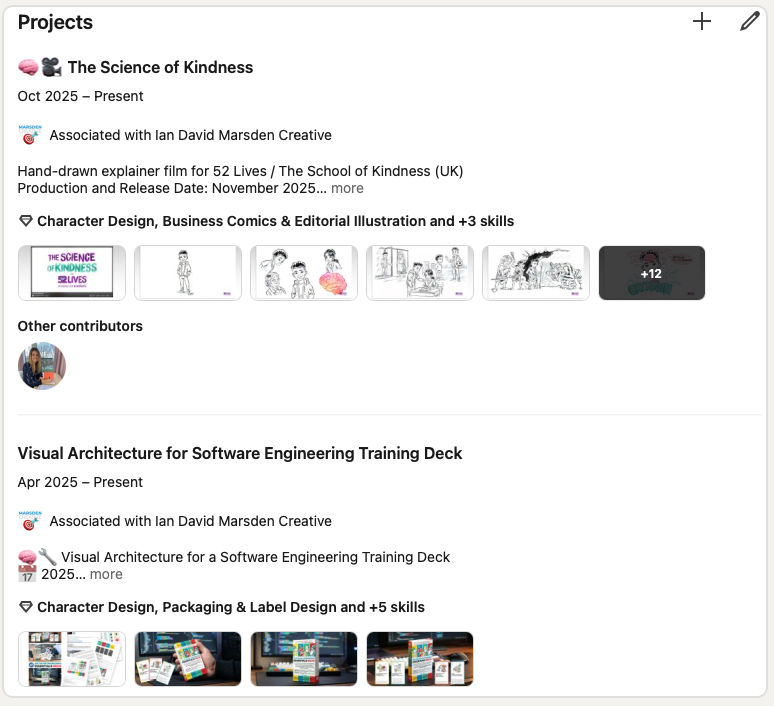Open kids with pink brain sketch thumbnail

click(x=304, y=273)
